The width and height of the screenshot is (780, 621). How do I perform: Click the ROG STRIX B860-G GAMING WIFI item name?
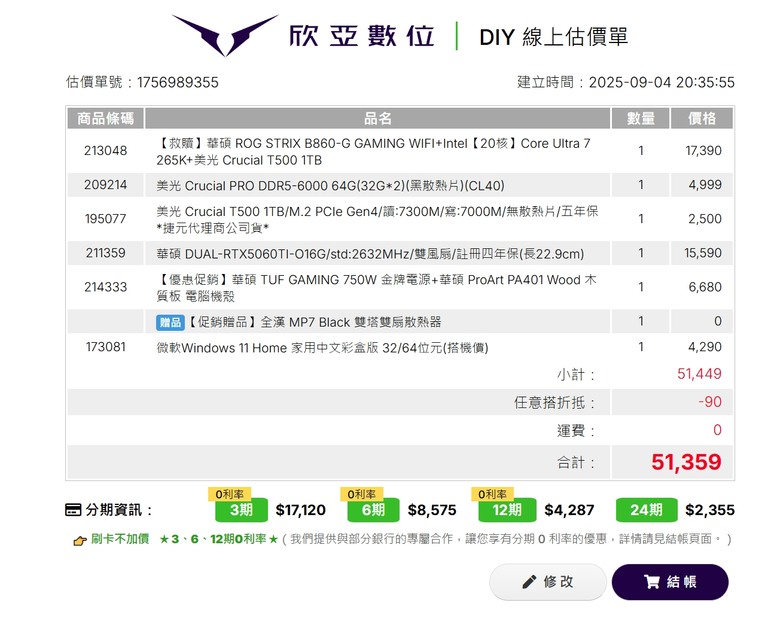click(373, 152)
